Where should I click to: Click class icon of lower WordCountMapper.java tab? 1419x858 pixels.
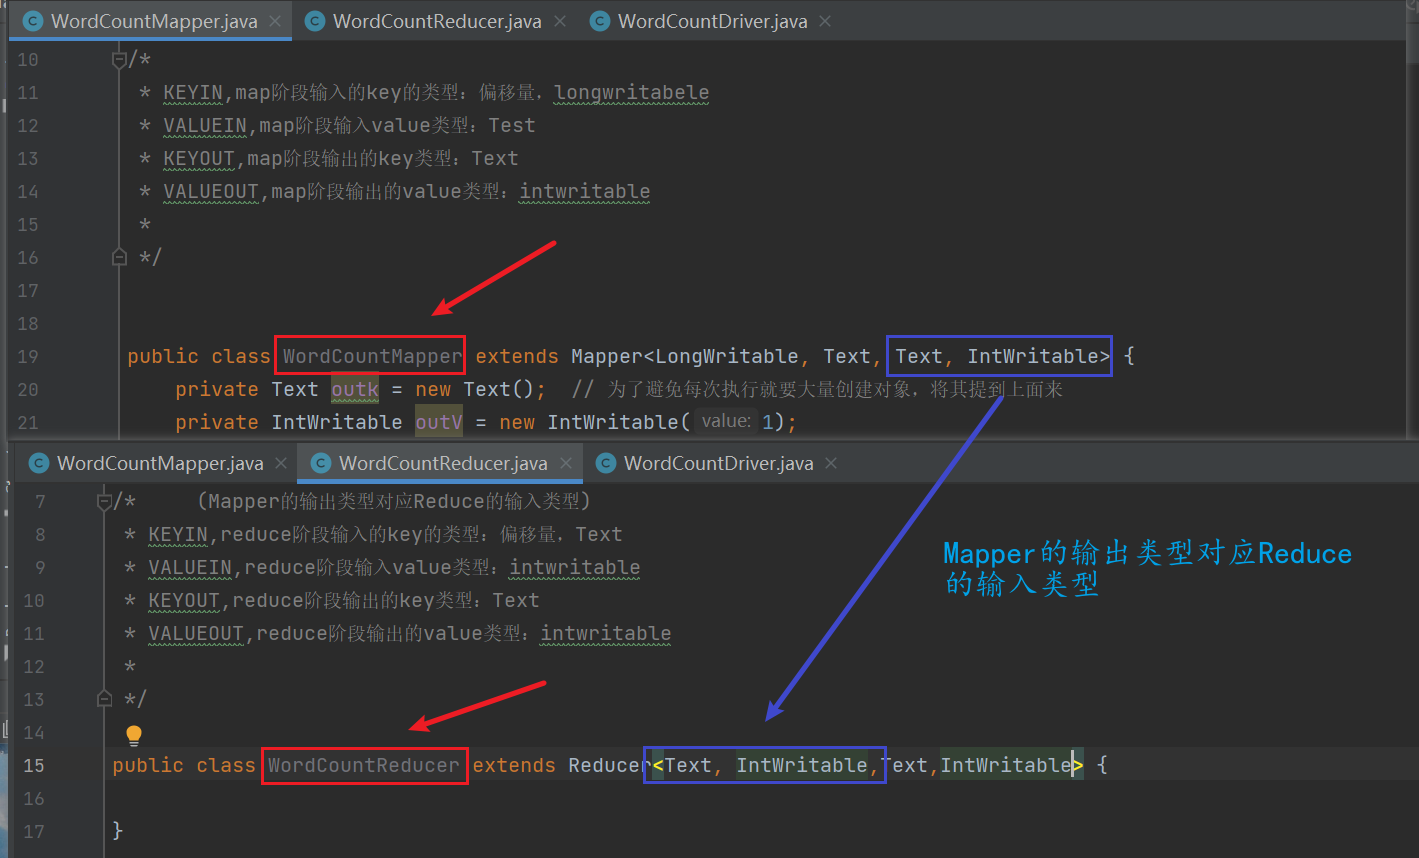pyautogui.click(x=39, y=463)
